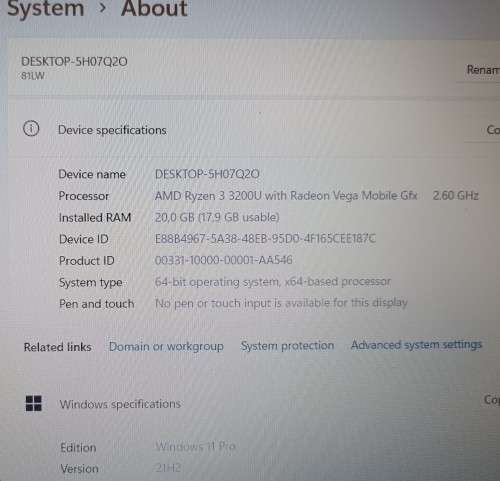Click the Related links label
Screen dimensions: 500x481
click(57, 347)
